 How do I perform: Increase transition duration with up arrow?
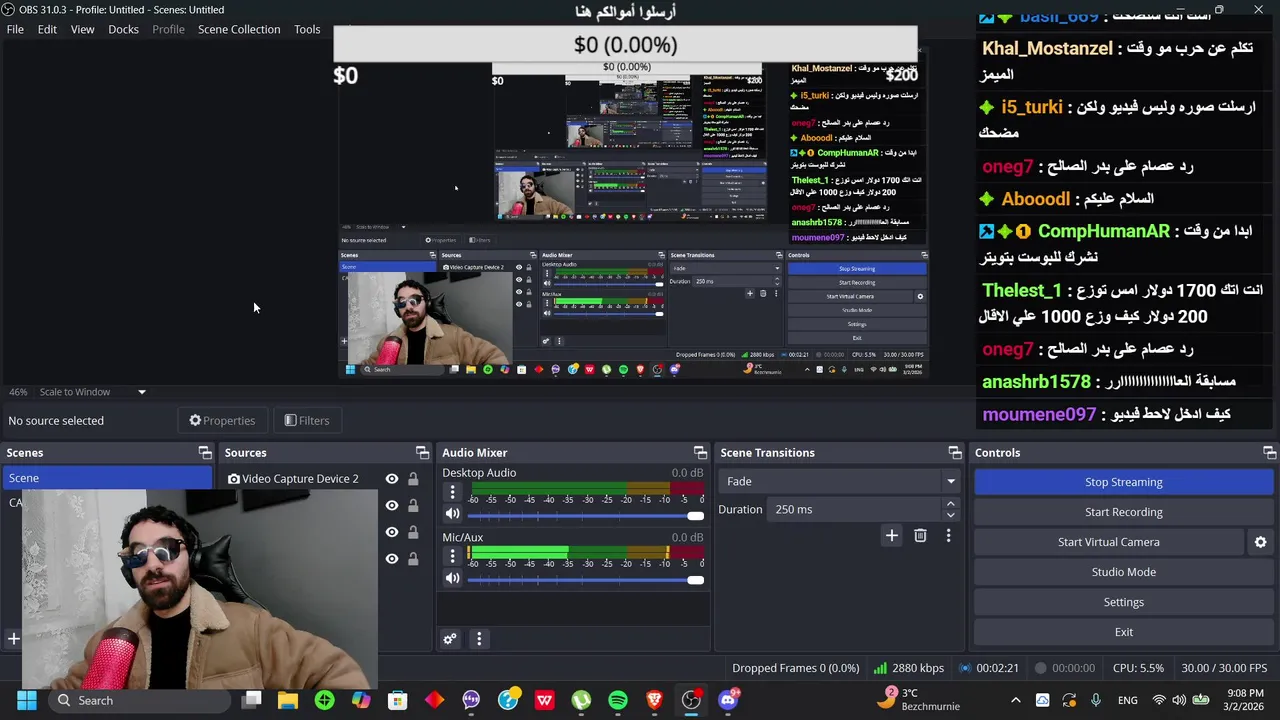point(950,504)
